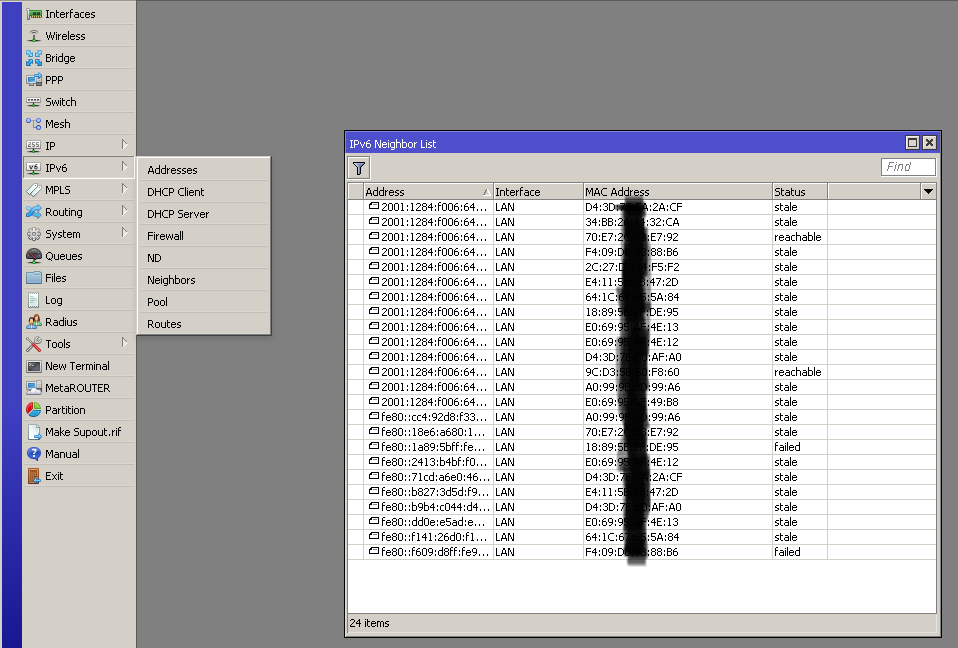
Task: Click the Queues icon
Action: pyautogui.click(x=34, y=255)
